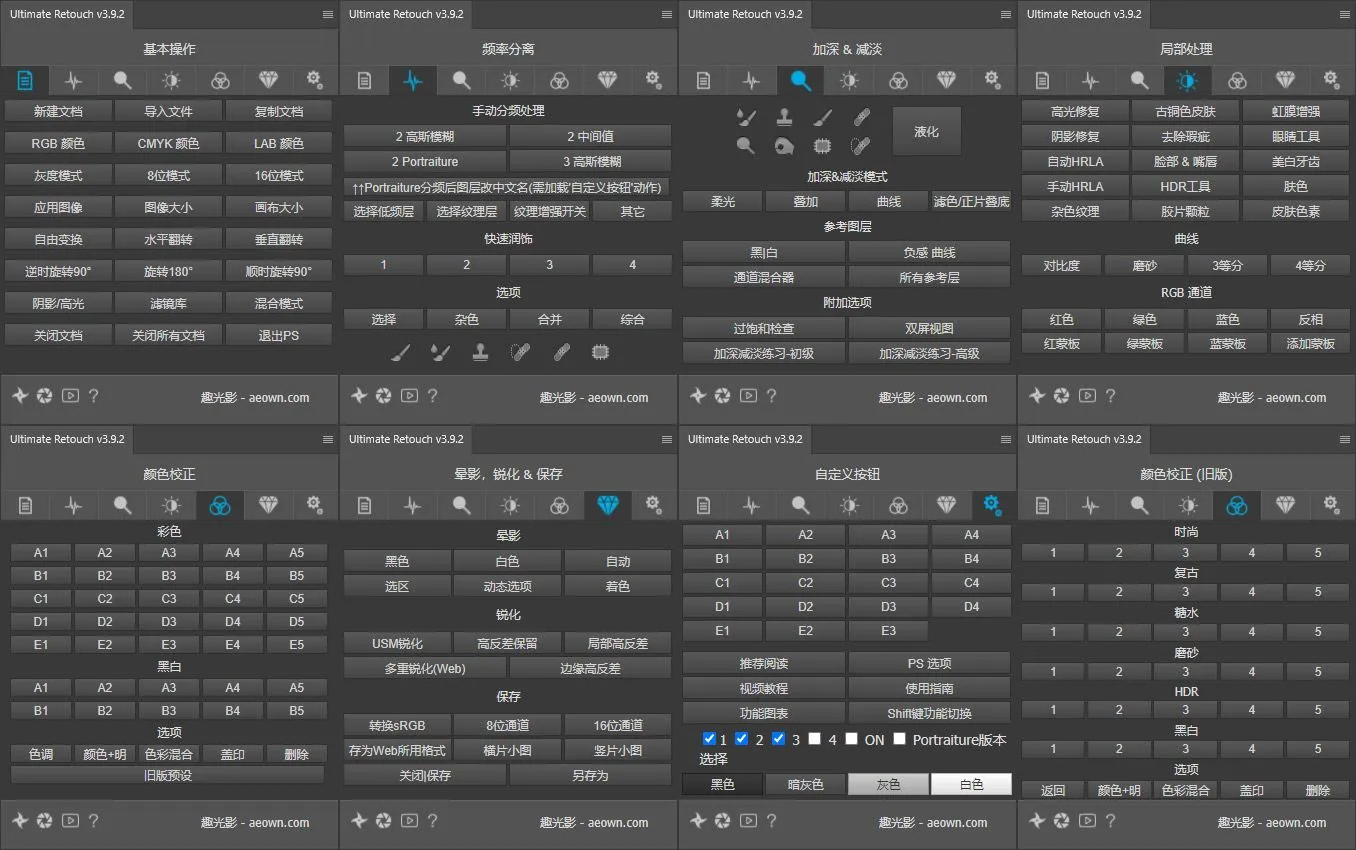Open the flyout menu of the 基本操作 panel
The height and width of the screenshot is (850, 1356).
click(328, 15)
